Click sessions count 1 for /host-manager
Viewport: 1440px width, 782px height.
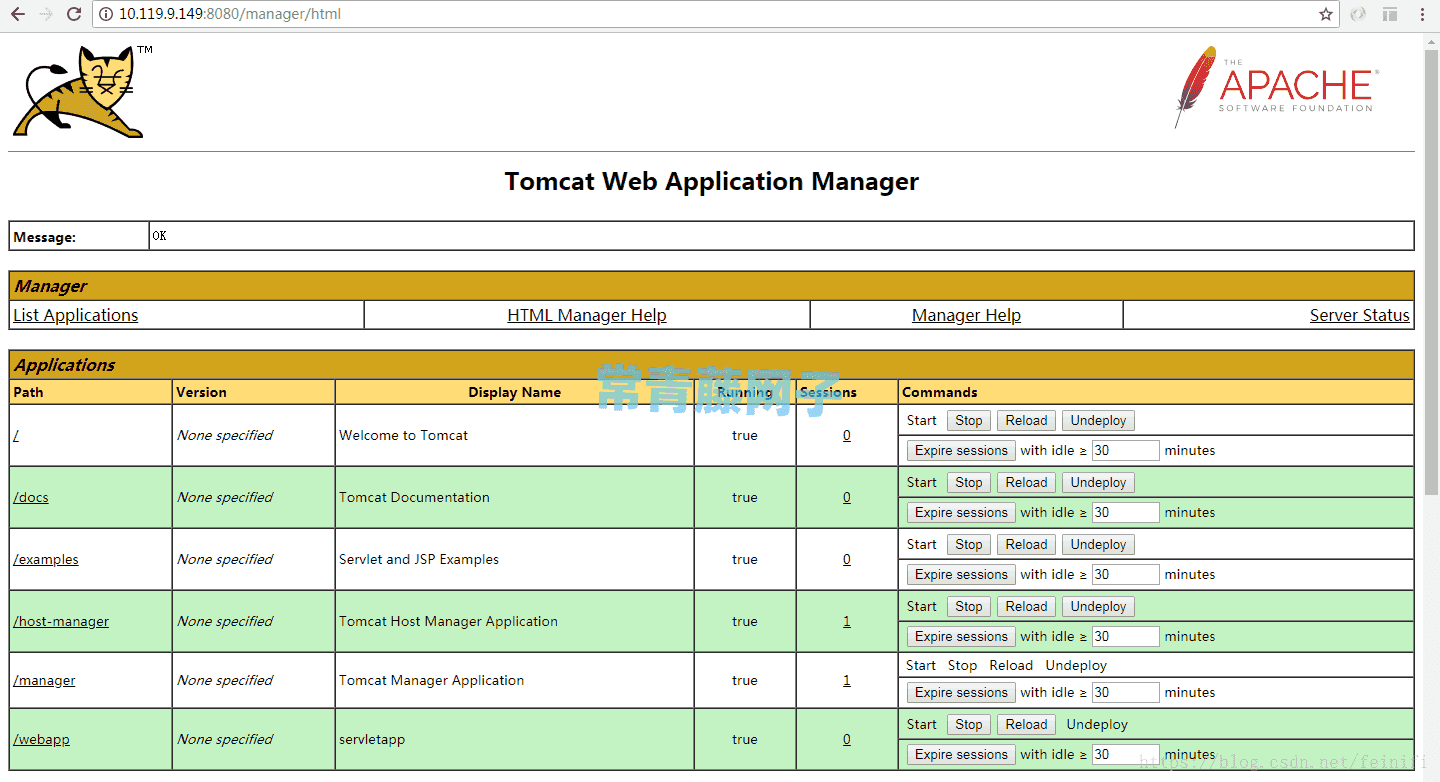(x=847, y=621)
